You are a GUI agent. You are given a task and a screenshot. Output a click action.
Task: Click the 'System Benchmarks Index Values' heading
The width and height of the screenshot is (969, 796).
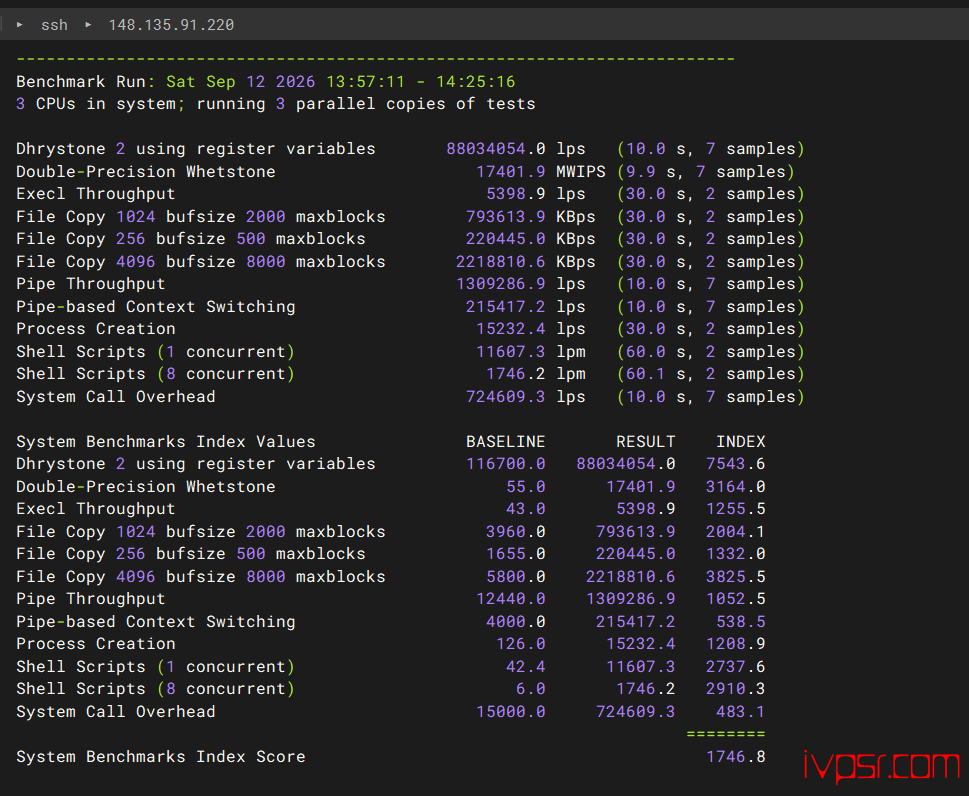pos(166,442)
